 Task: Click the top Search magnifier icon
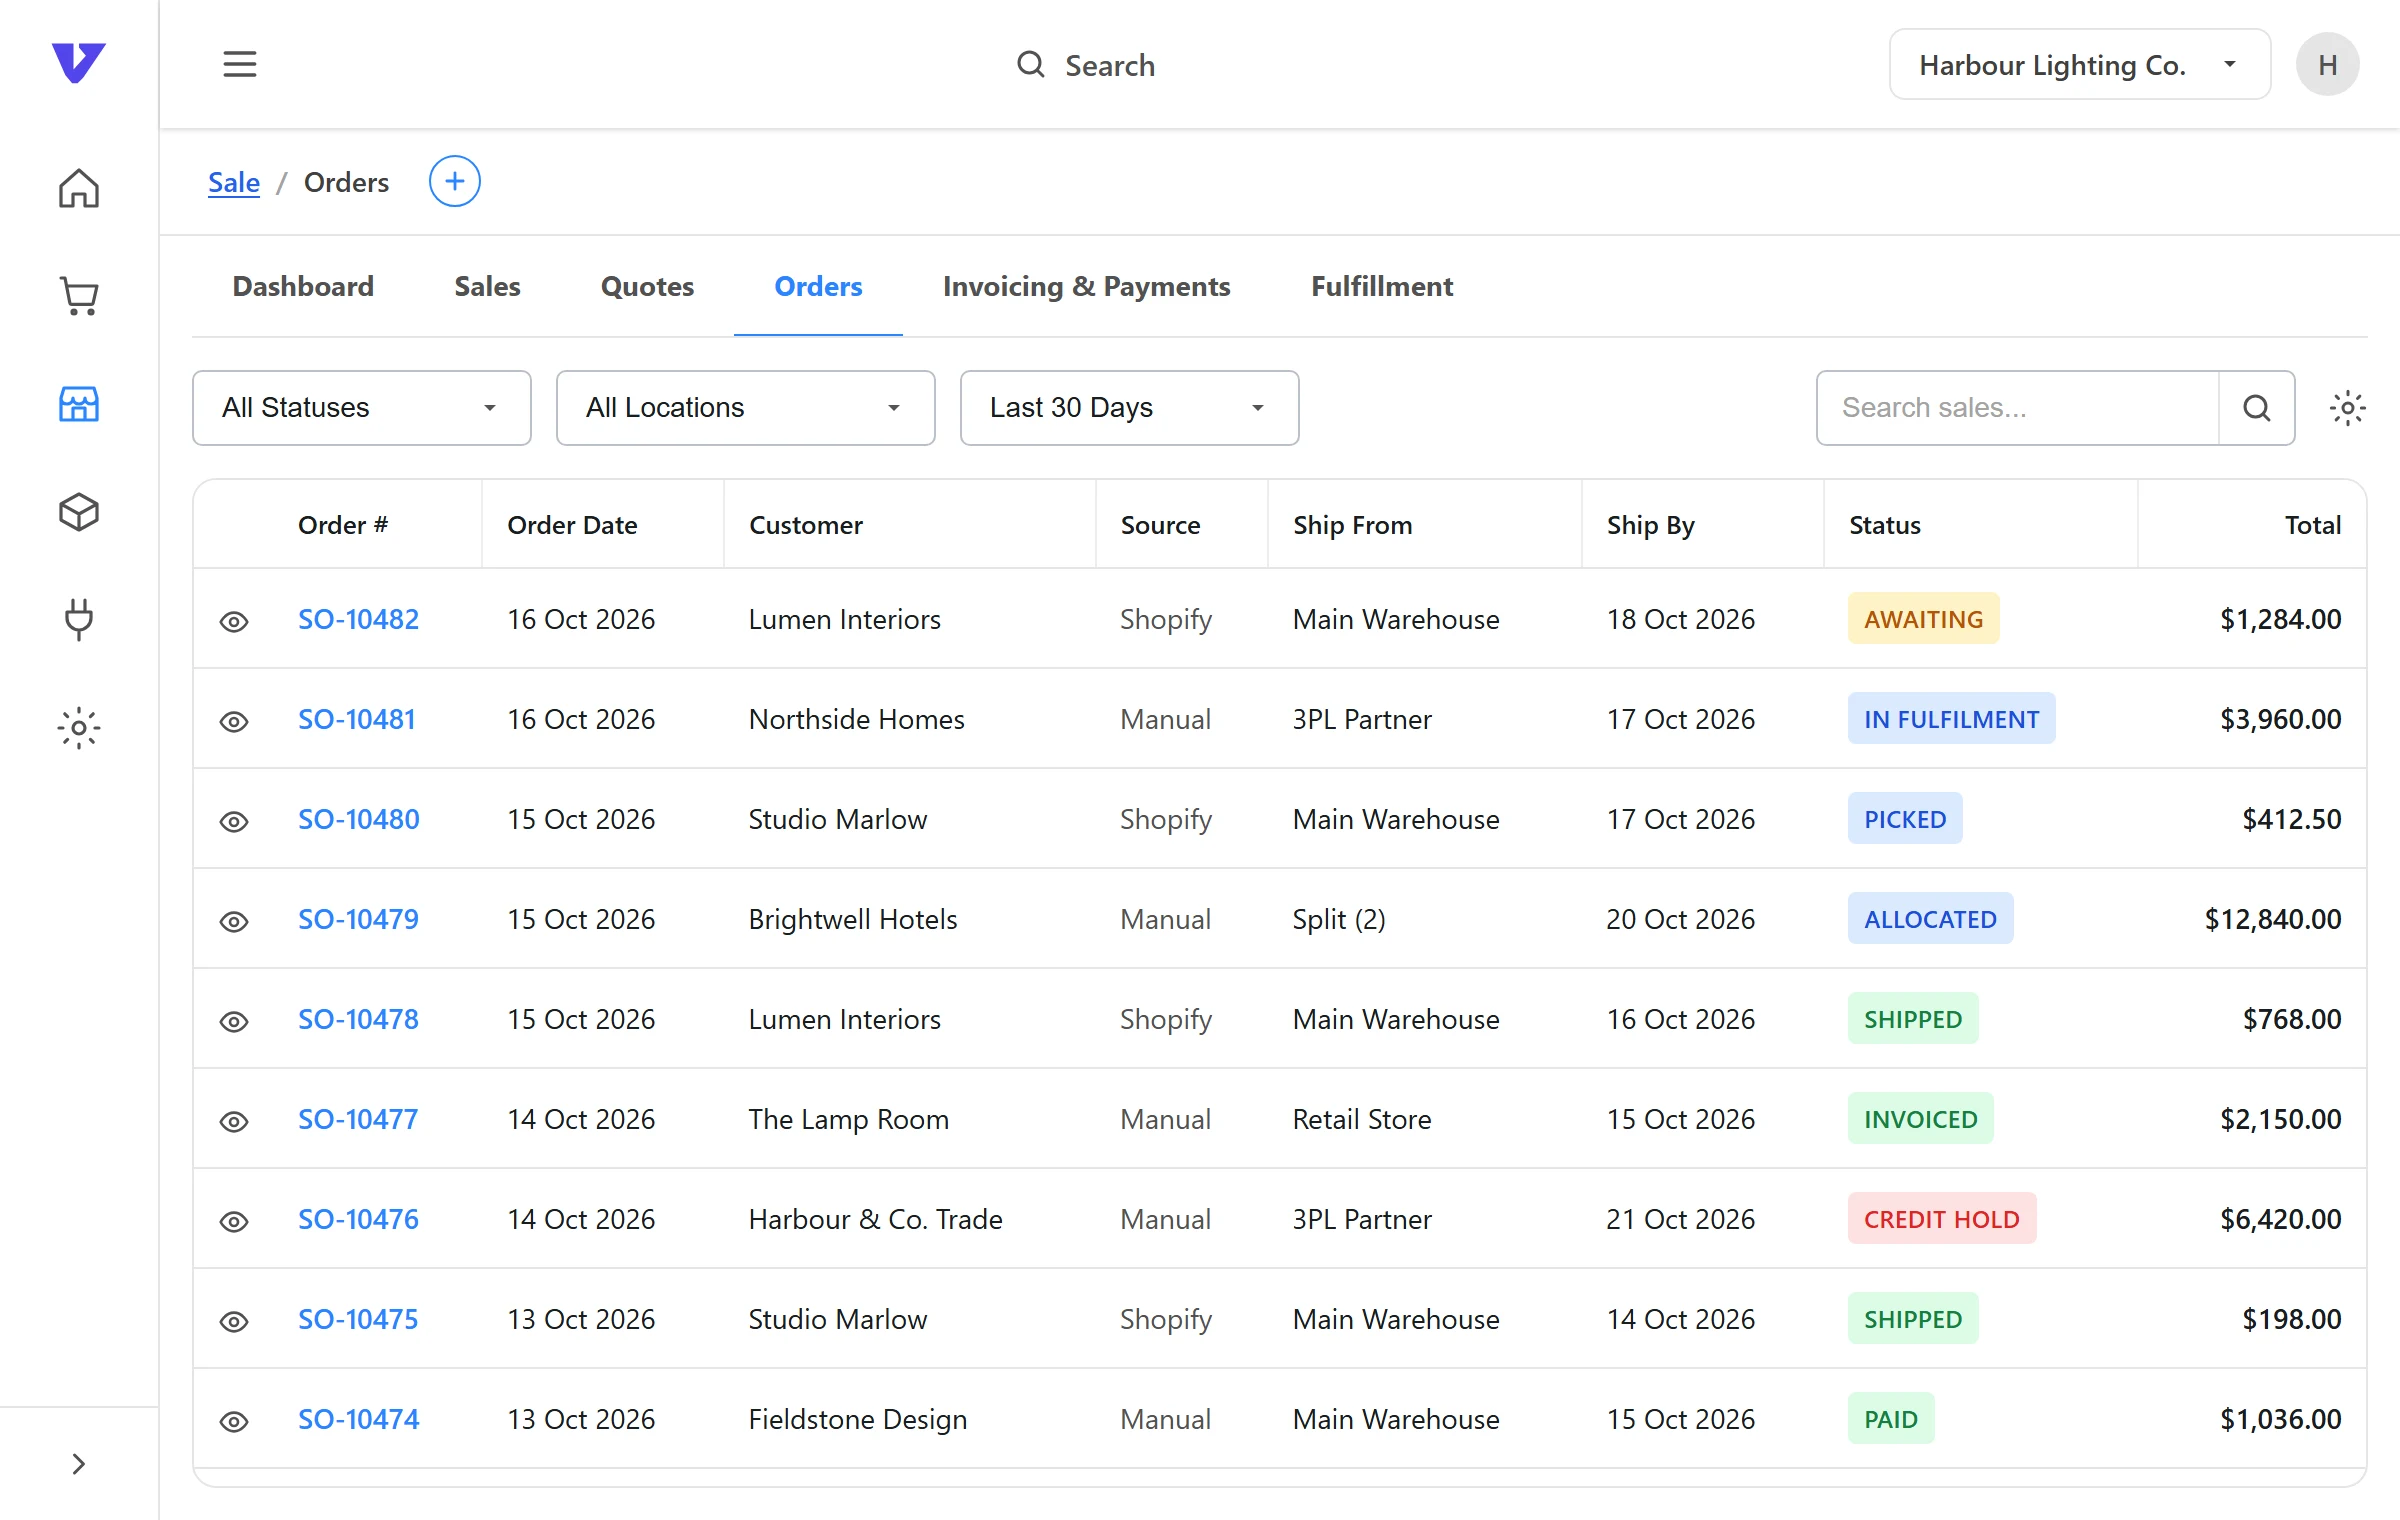click(1031, 65)
